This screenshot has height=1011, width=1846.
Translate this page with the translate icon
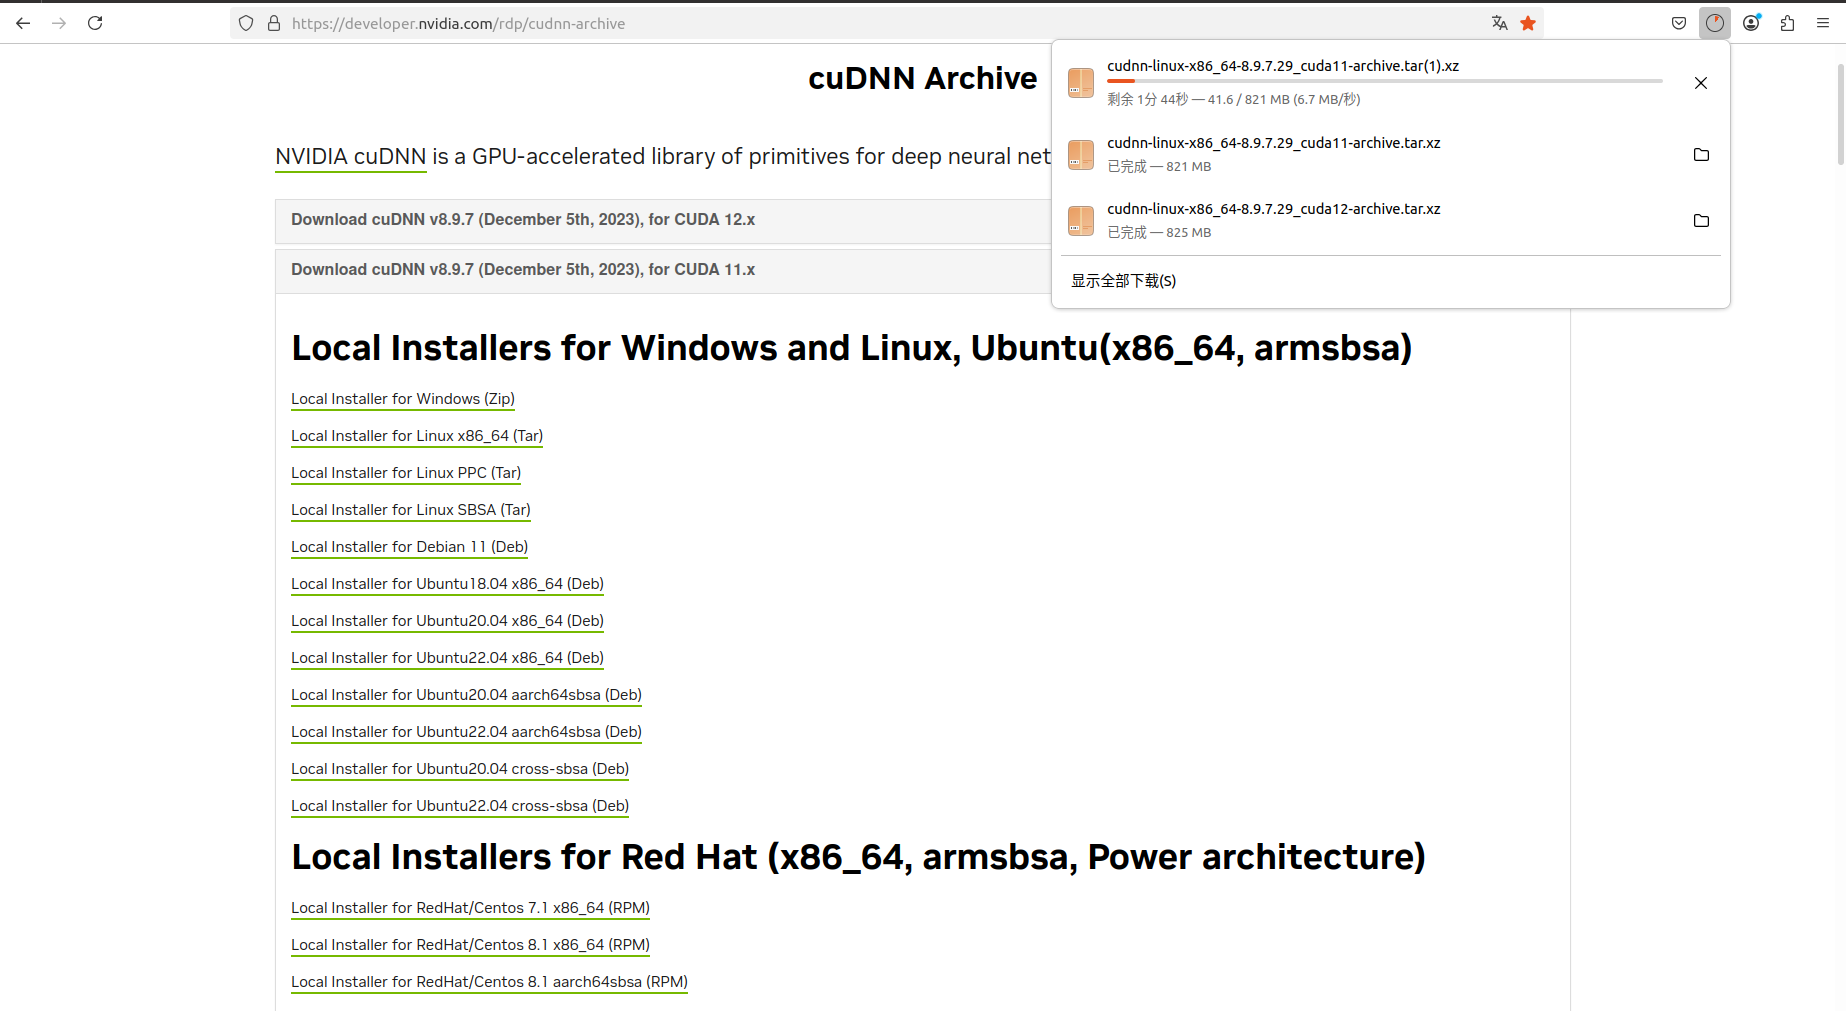coord(1499,23)
